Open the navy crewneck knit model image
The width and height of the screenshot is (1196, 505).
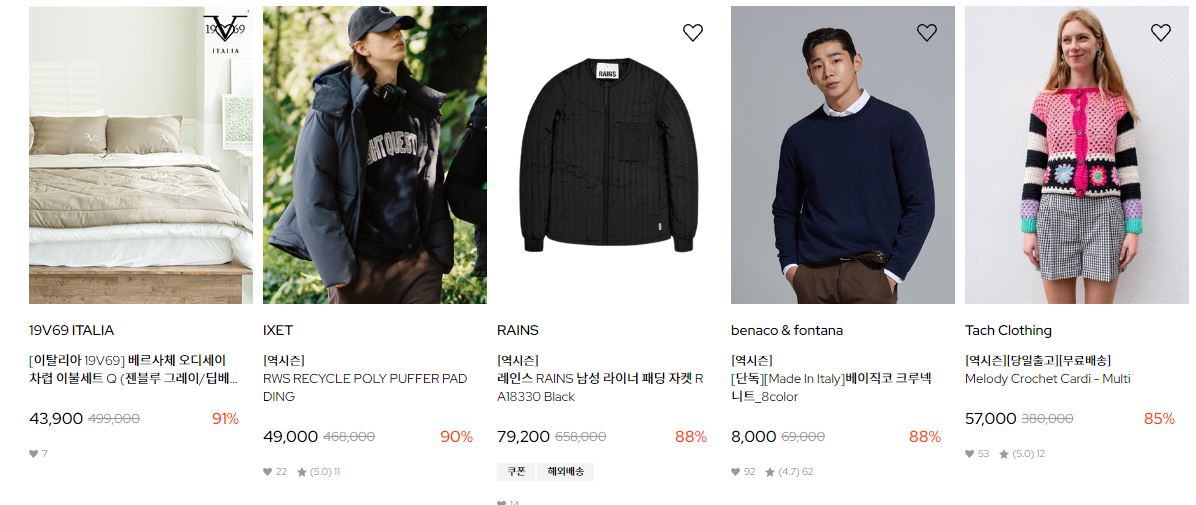(x=843, y=155)
